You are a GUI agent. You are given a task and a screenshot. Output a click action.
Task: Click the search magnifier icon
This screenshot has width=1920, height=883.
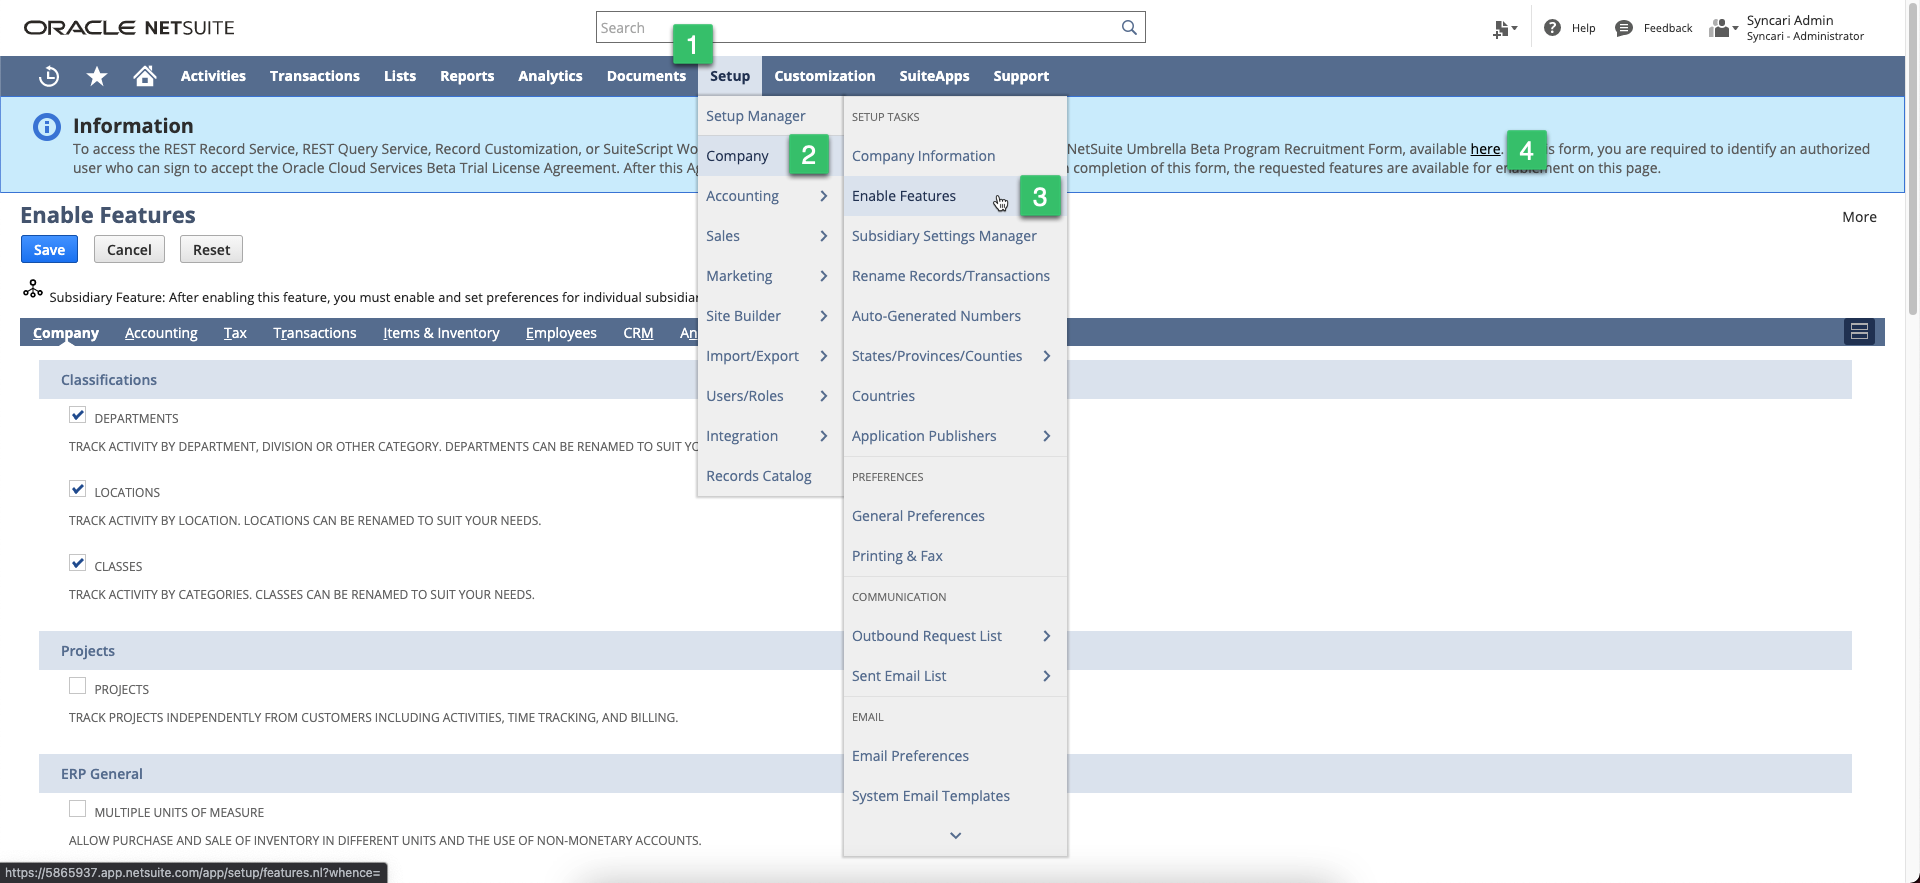point(1129,28)
